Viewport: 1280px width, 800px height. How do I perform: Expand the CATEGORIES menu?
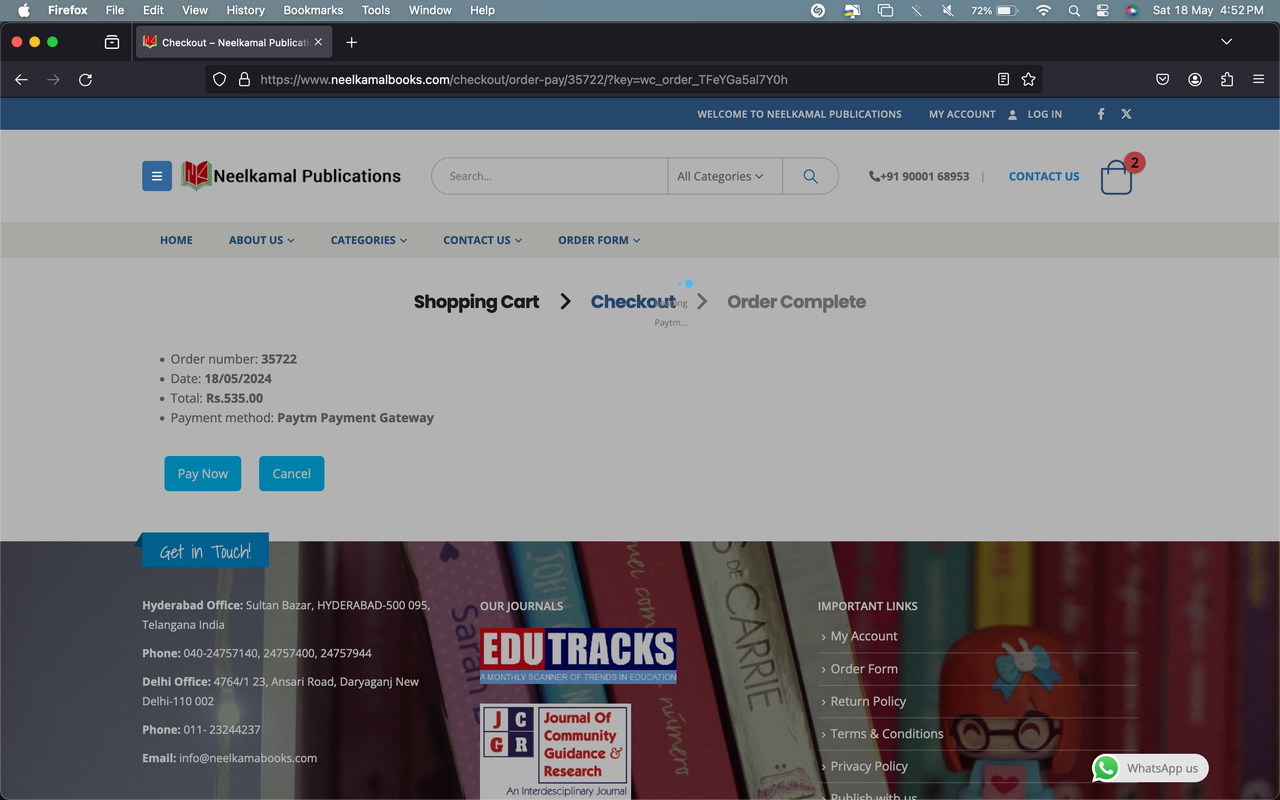[369, 240]
